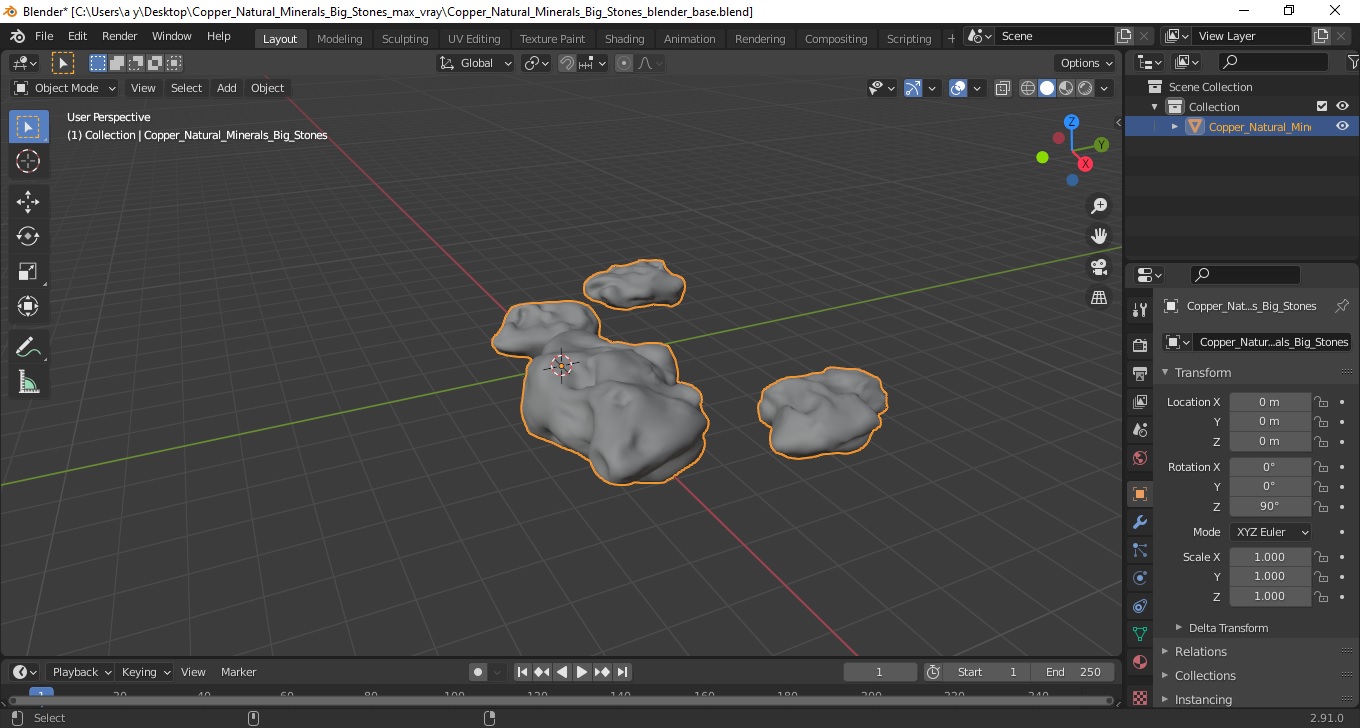Select the Transform tool
The width and height of the screenshot is (1360, 728).
[28, 306]
